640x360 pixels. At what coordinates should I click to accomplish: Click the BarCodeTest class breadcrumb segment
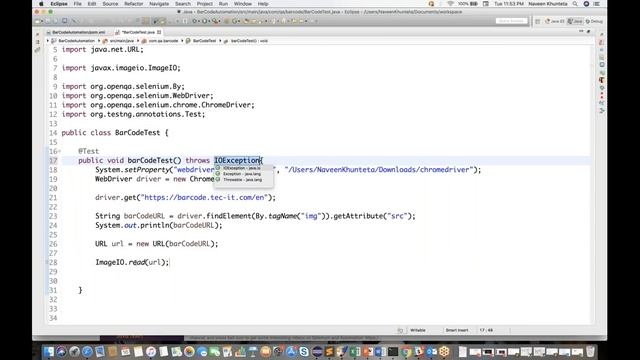pyautogui.click(x=201, y=41)
